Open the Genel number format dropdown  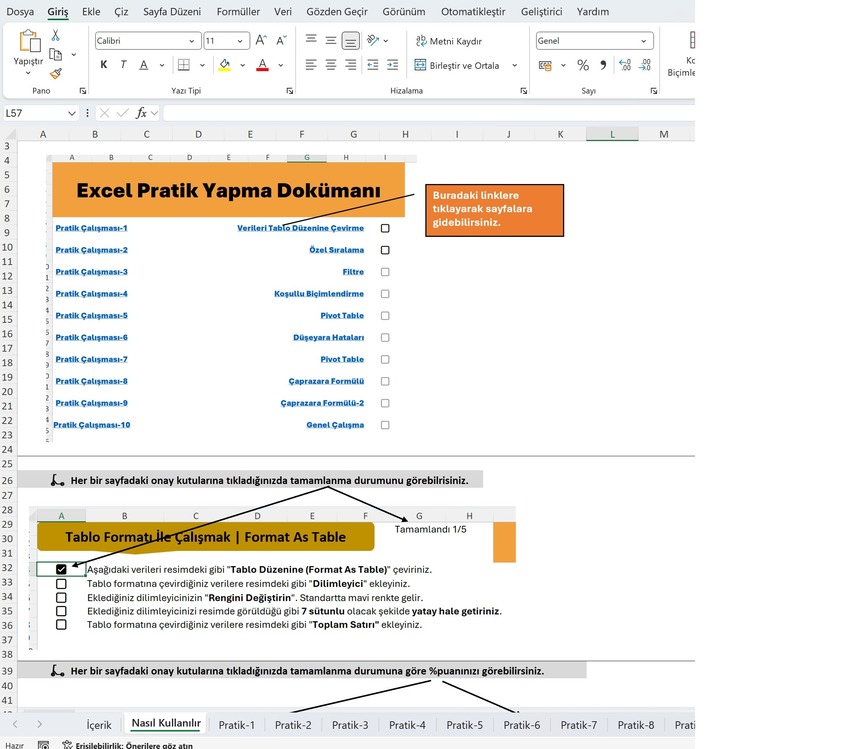644,41
